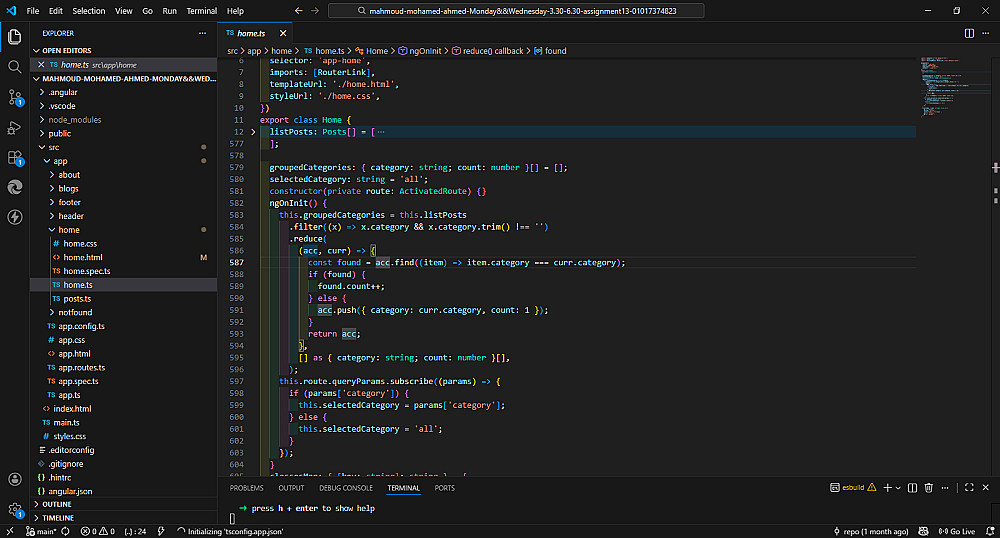Switch to the PROBLEMS panel tab
The width and height of the screenshot is (1000, 538).
246,488
